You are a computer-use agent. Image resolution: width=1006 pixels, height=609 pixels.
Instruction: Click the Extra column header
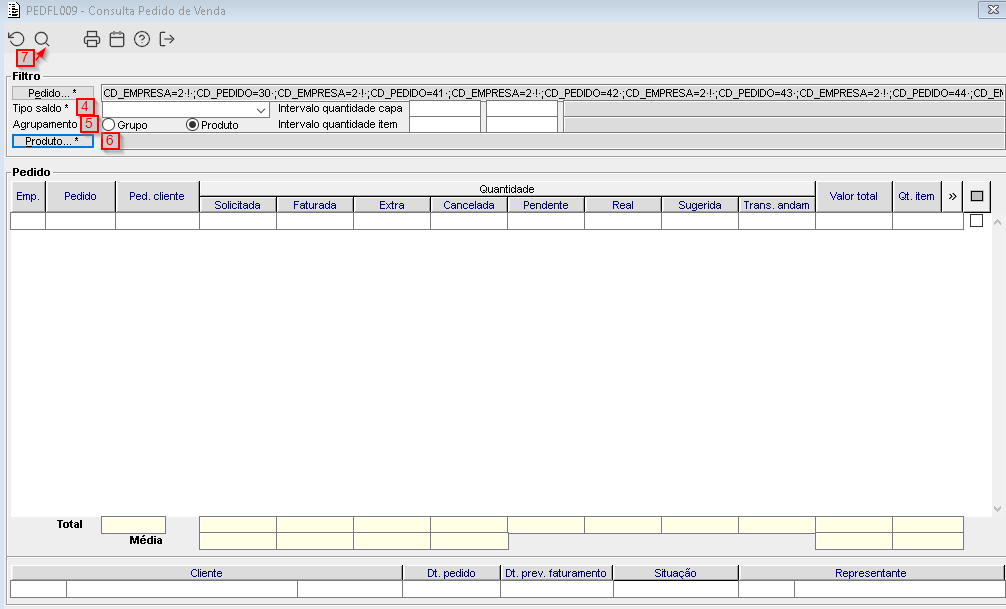tap(391, 205)
